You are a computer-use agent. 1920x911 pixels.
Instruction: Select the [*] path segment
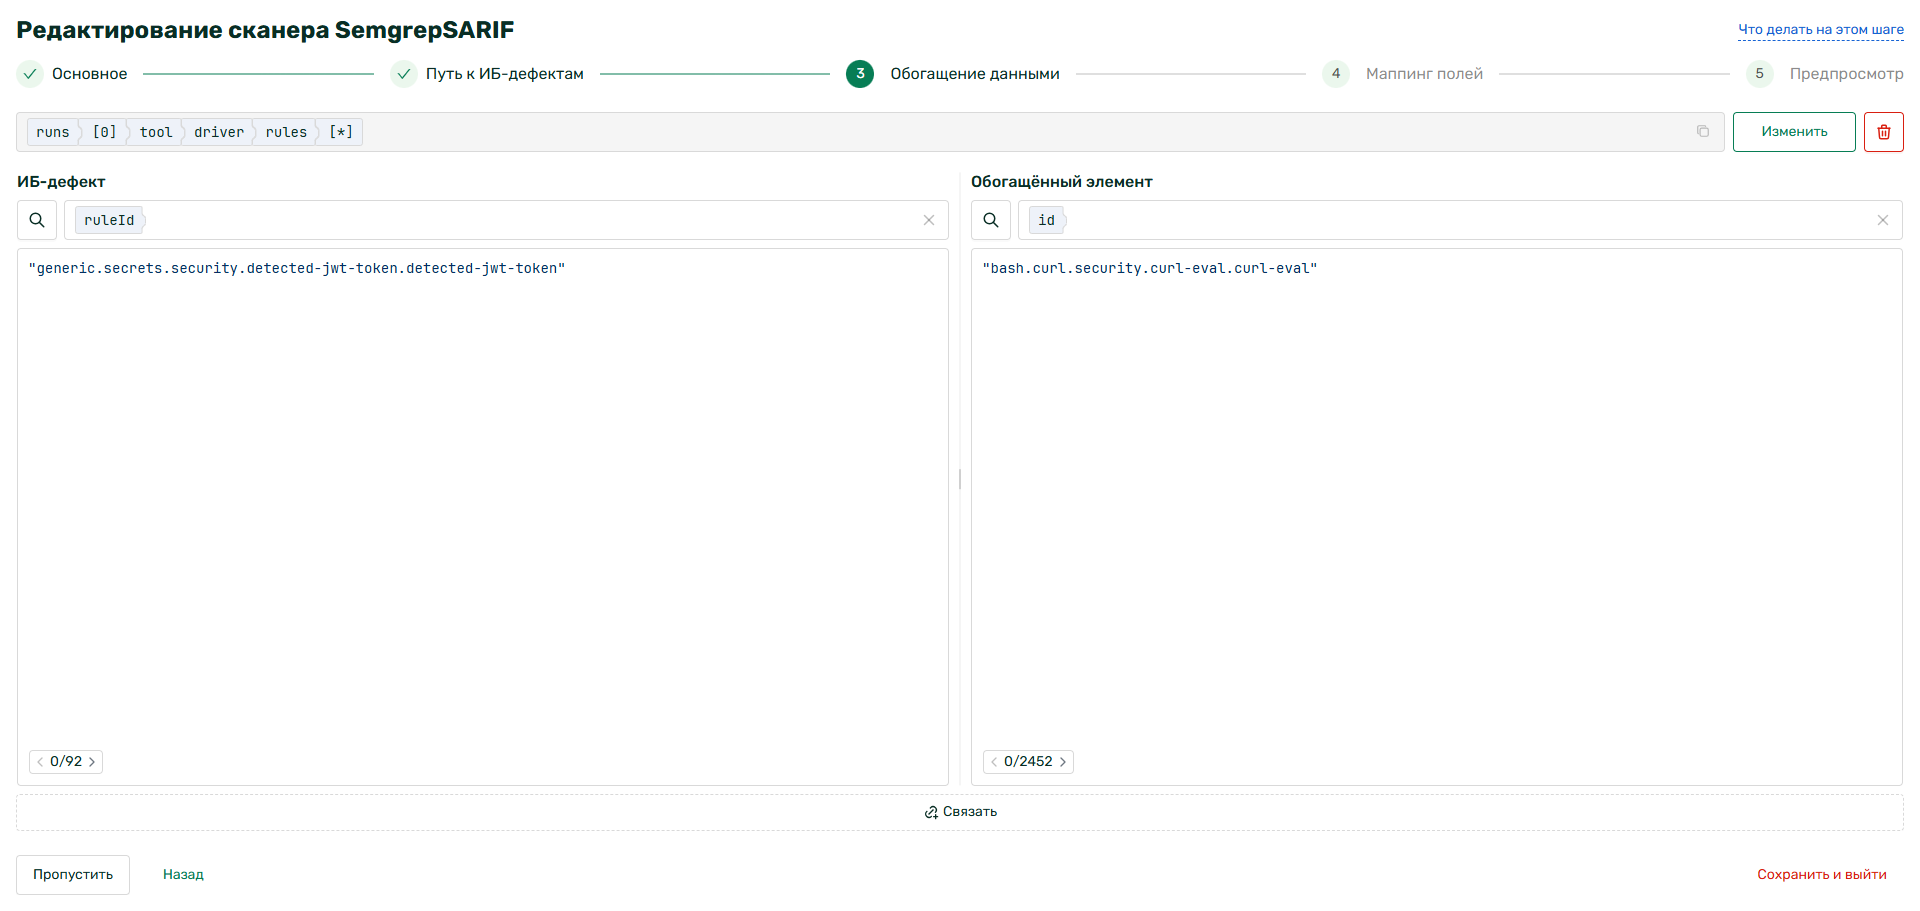tap(341, 132)
